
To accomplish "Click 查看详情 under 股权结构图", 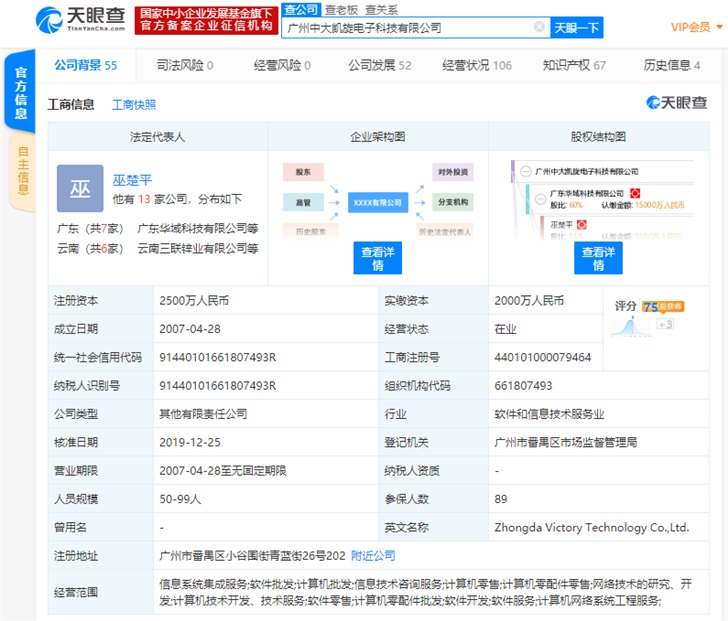I will coord(598,258).
